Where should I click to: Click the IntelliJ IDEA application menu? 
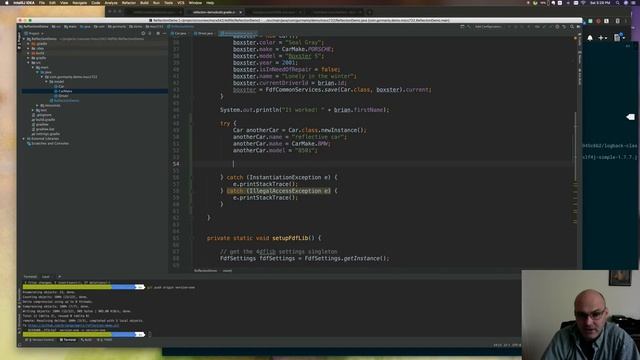pos(24,3)
